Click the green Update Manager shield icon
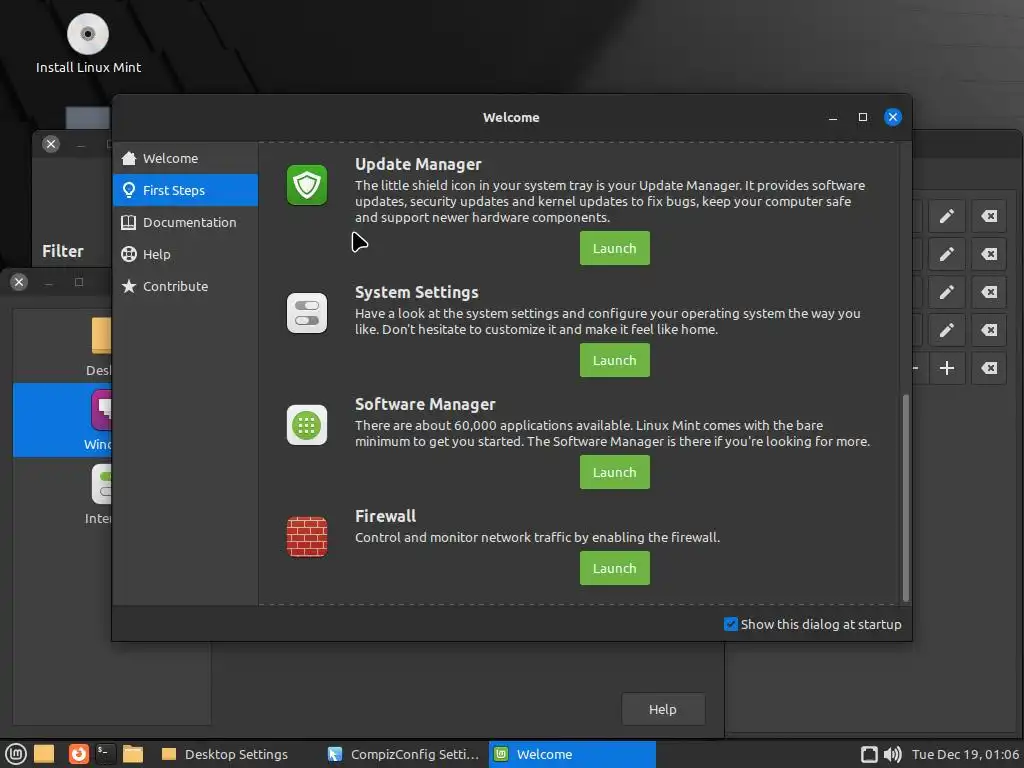The image size is (1024, 768). 306,185
